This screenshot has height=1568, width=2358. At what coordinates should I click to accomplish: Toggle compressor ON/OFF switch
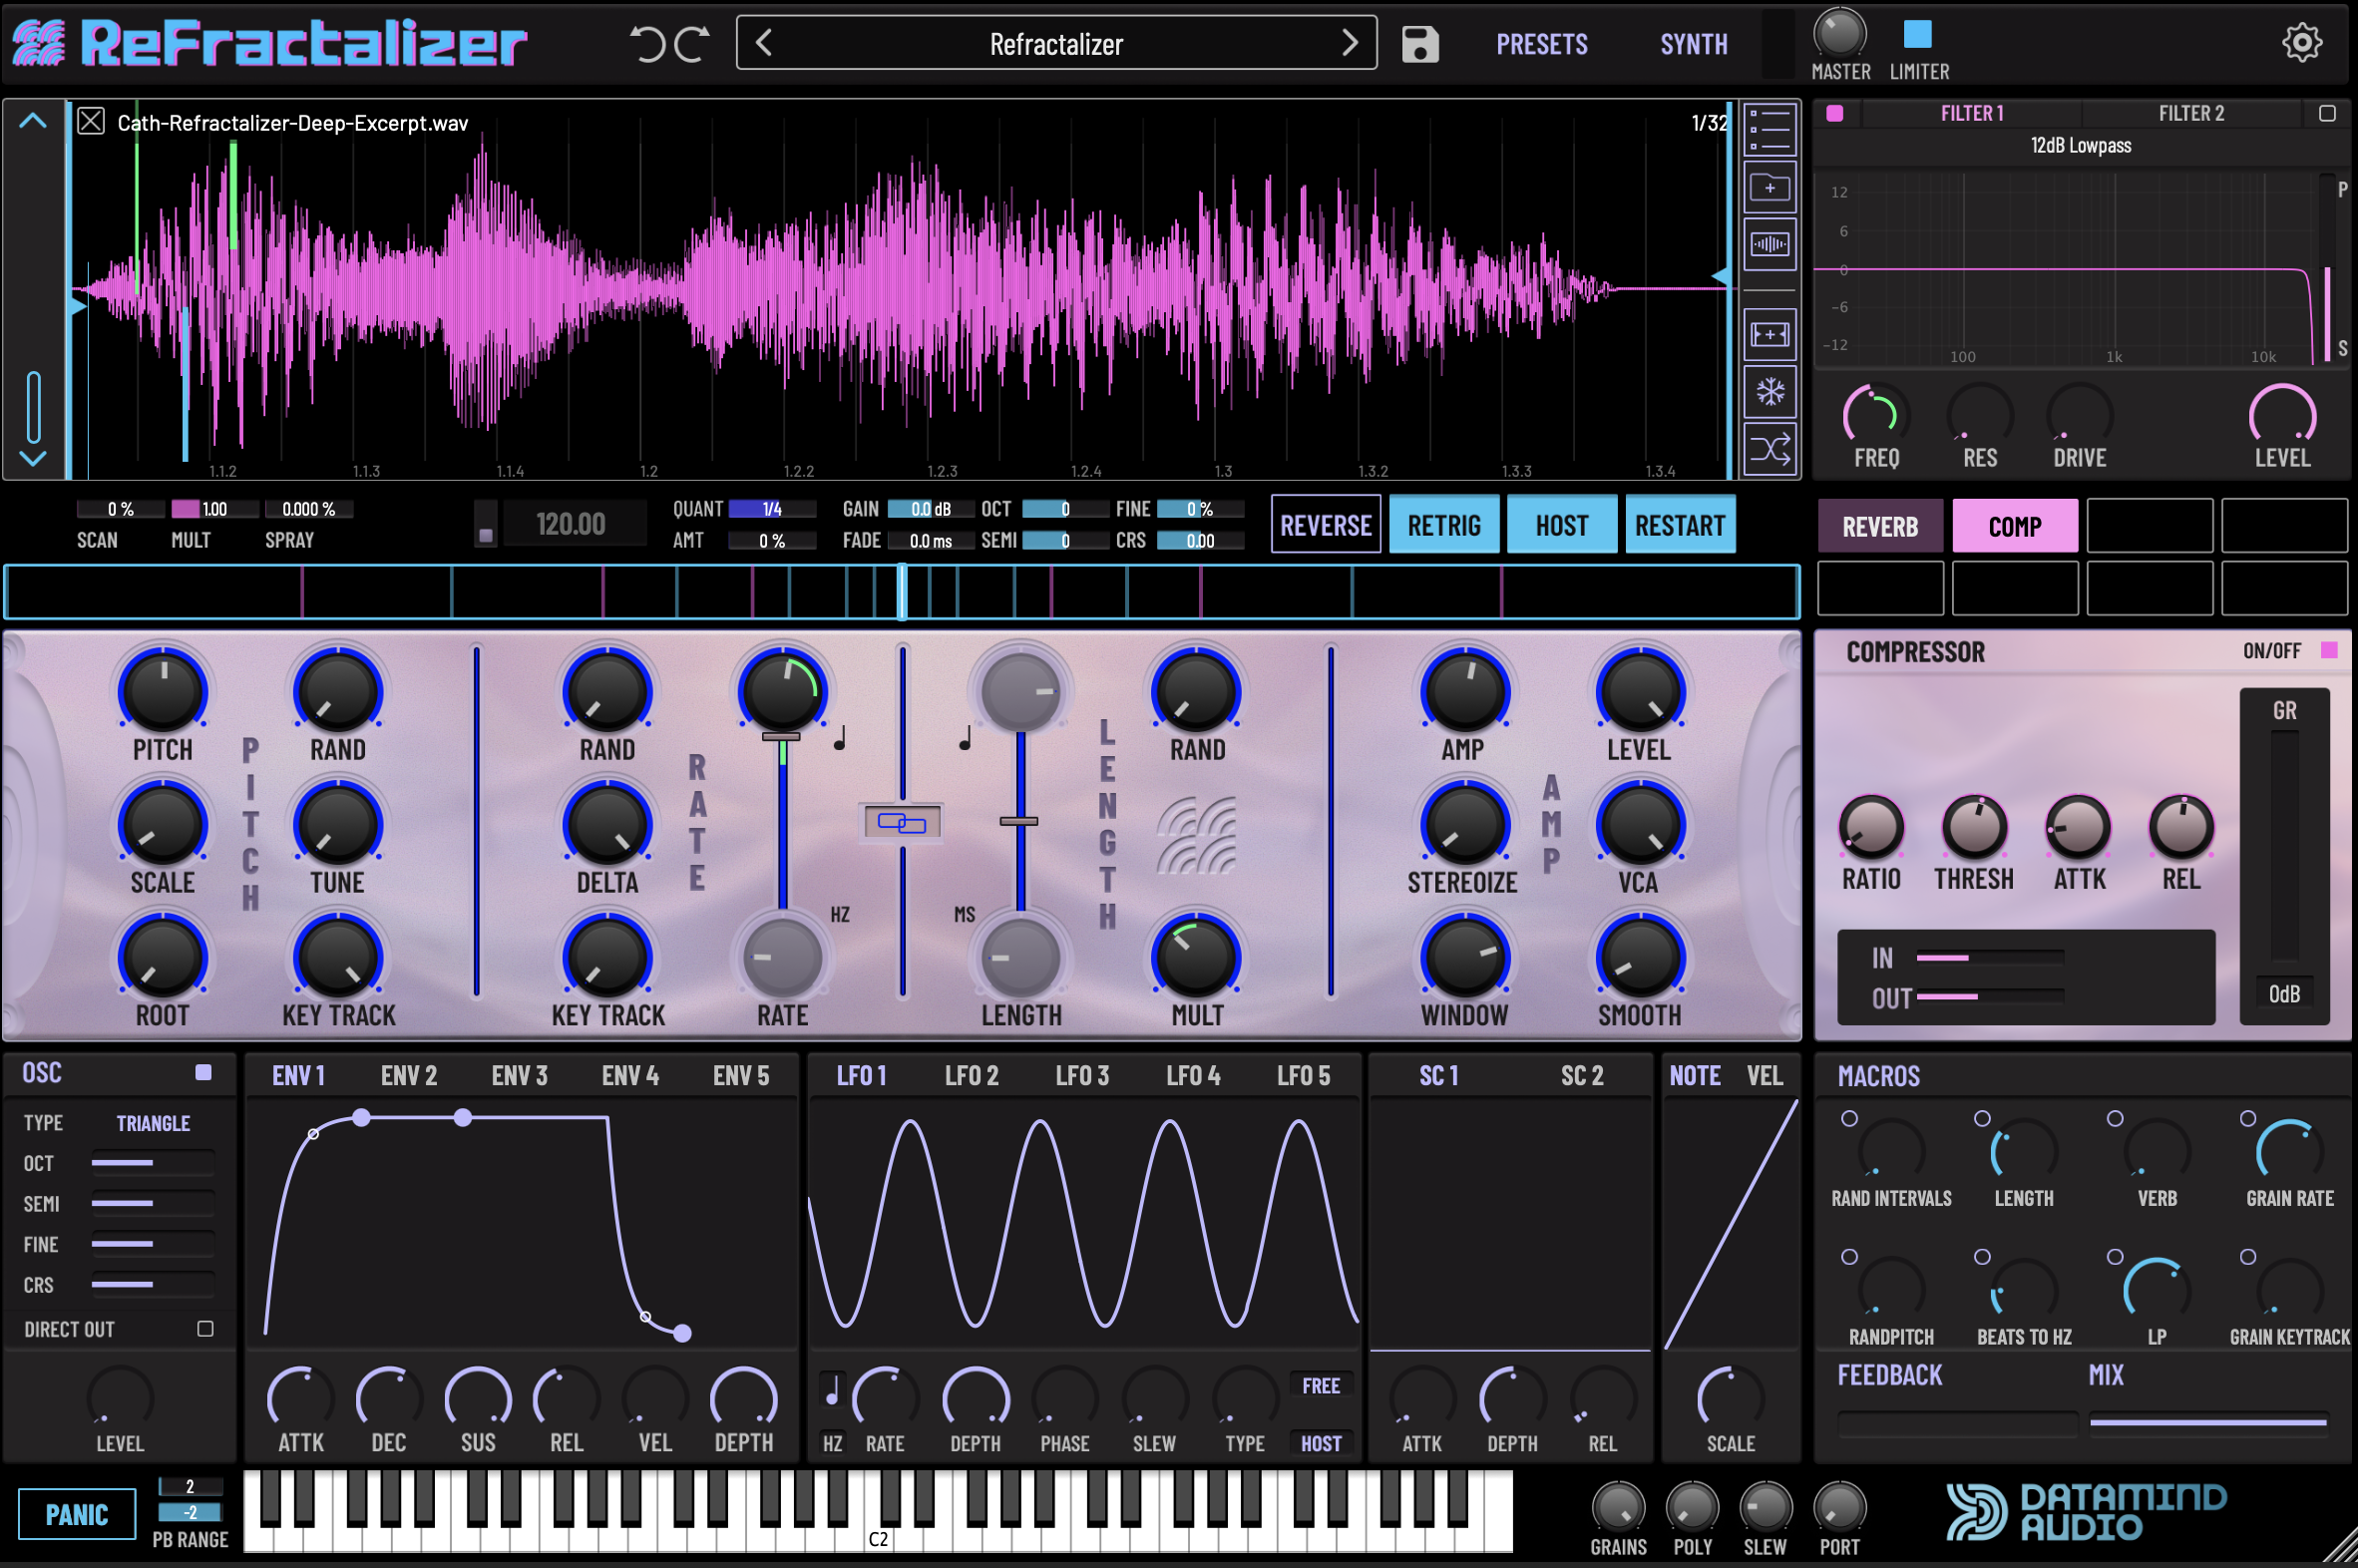click(2329, 650)
